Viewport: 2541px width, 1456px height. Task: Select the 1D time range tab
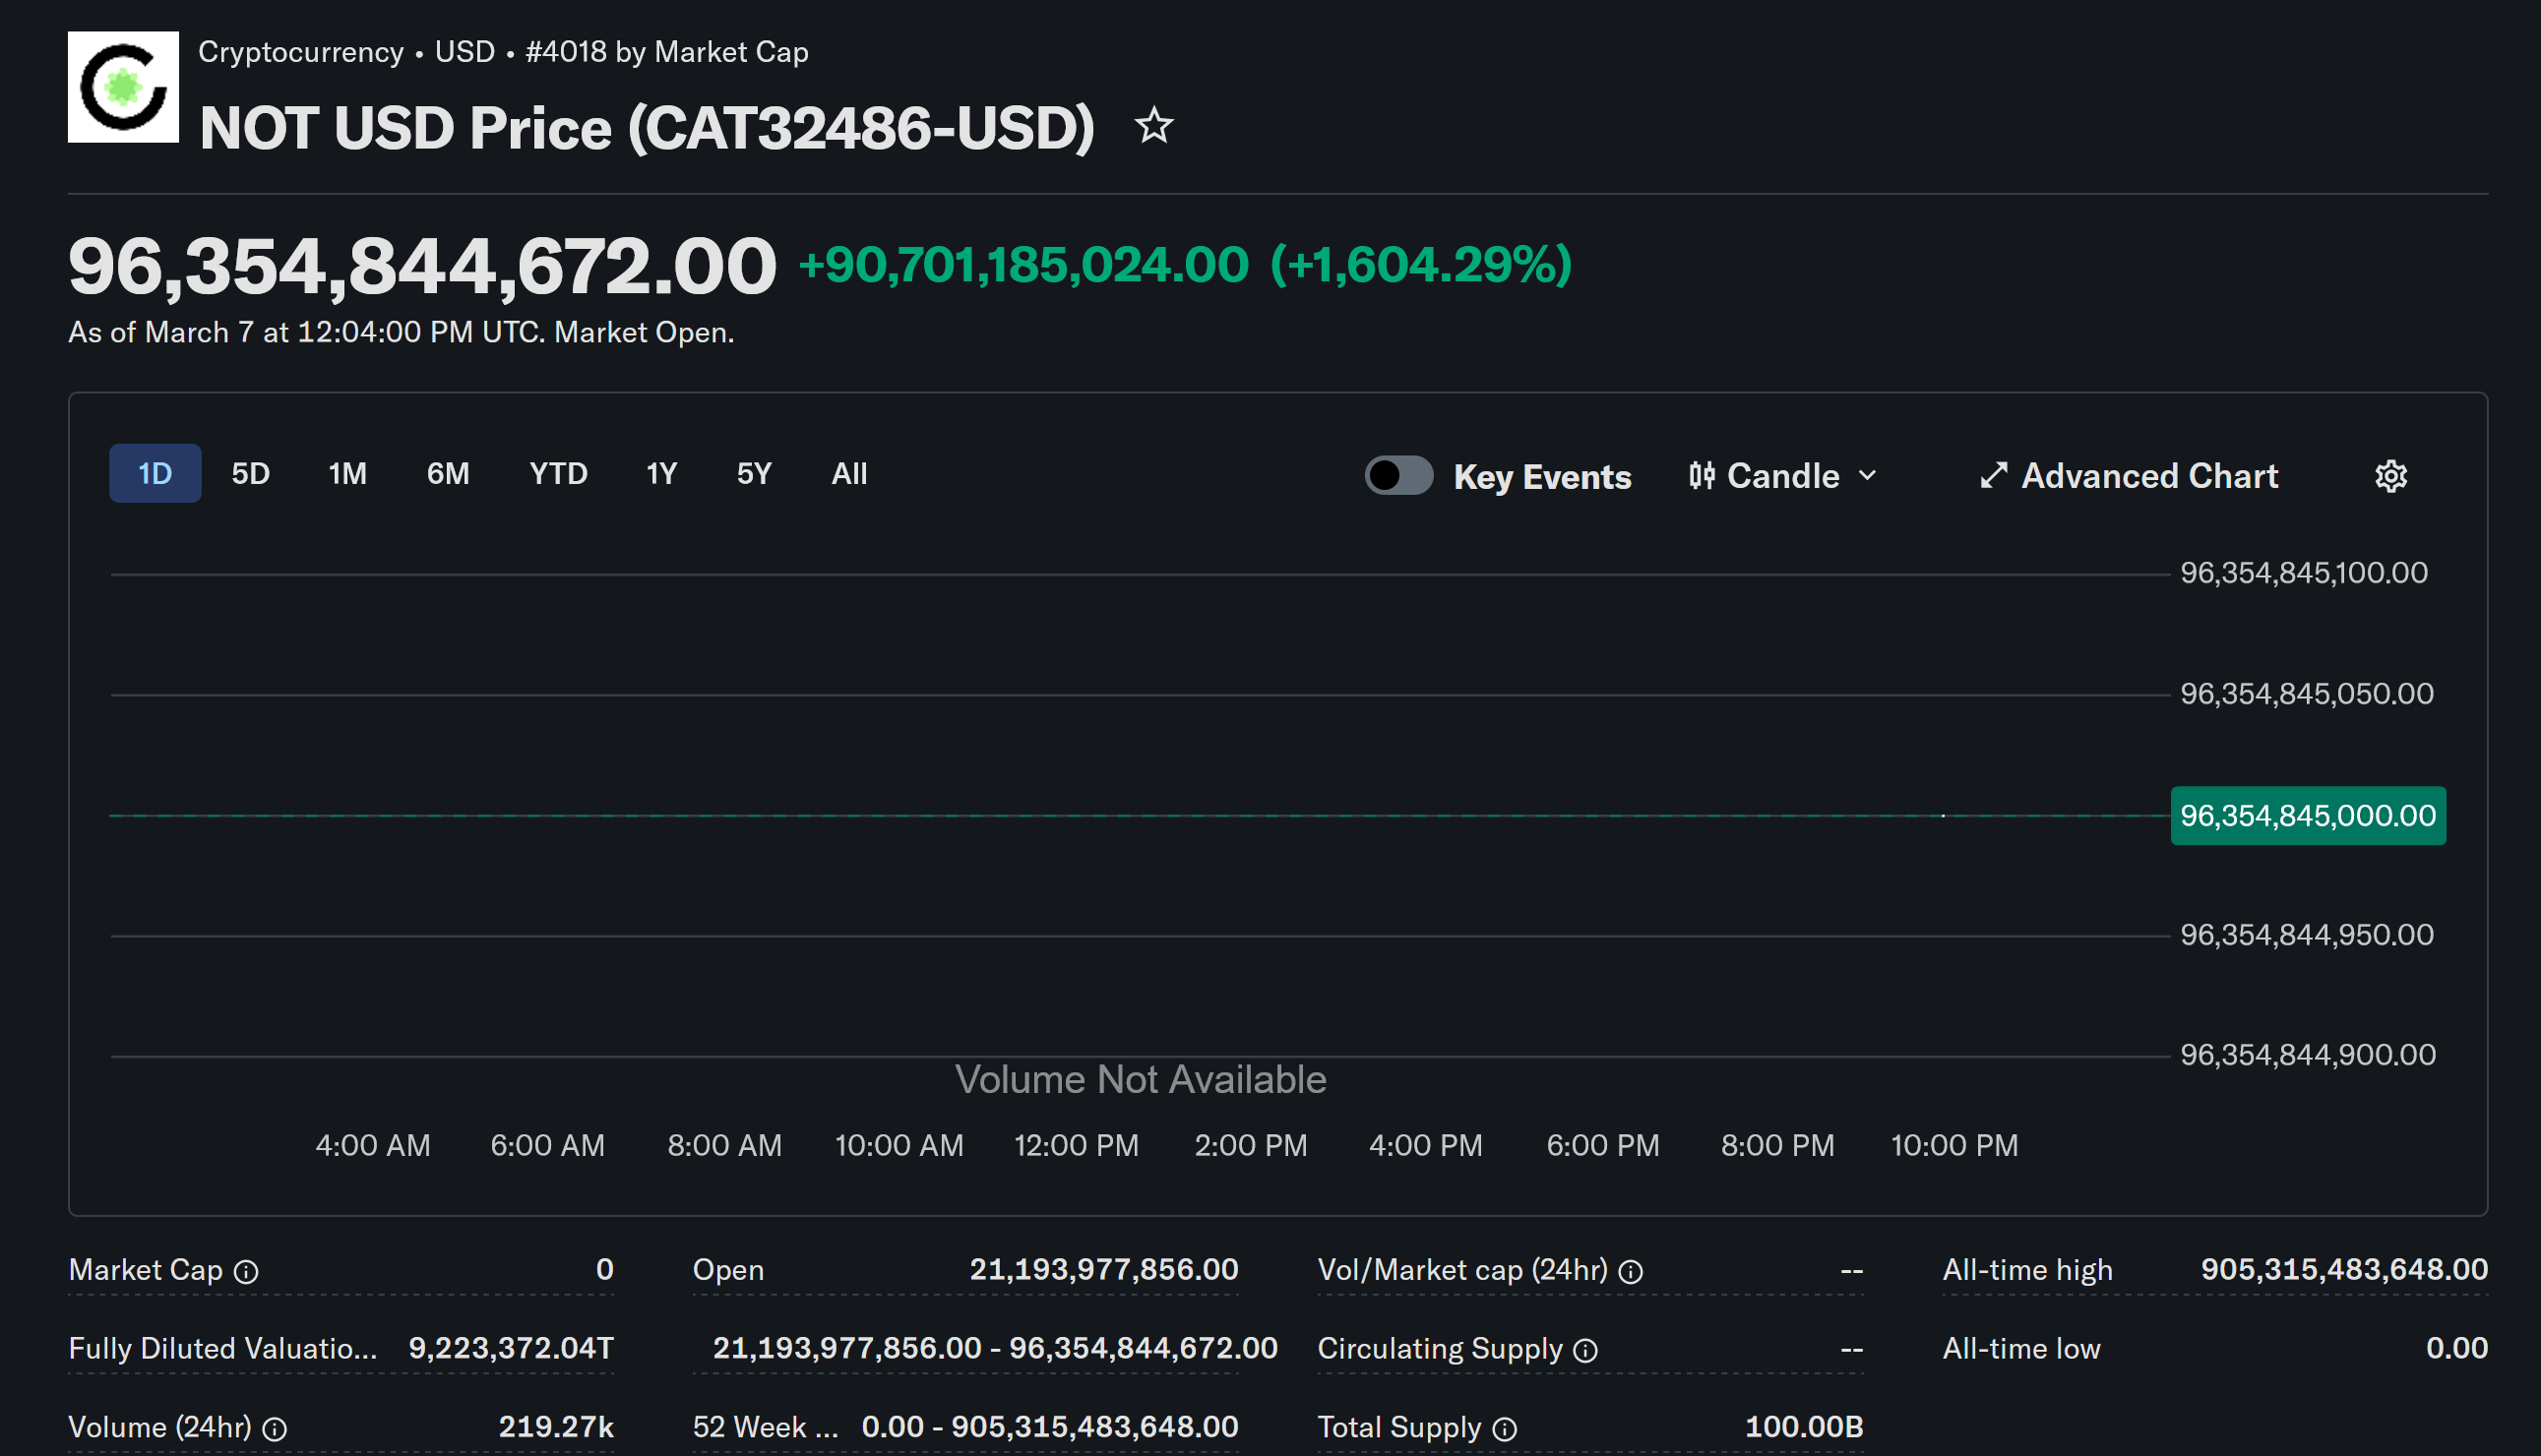pyautogui.click(x=155, y=474)
